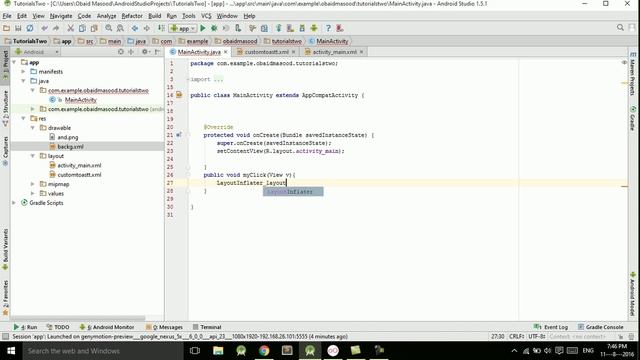Click the Attach debugger icon

[238, 28]
